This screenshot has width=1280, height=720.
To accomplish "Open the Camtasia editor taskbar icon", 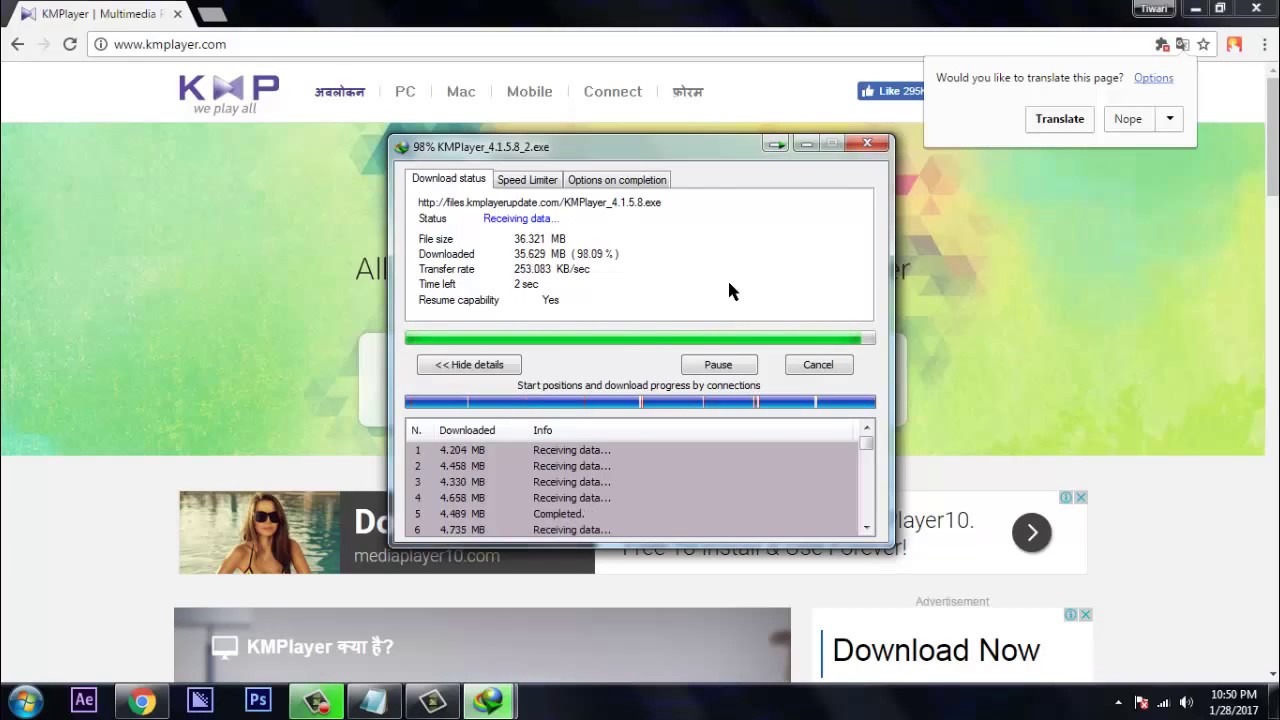I will (x=432, y=701).
